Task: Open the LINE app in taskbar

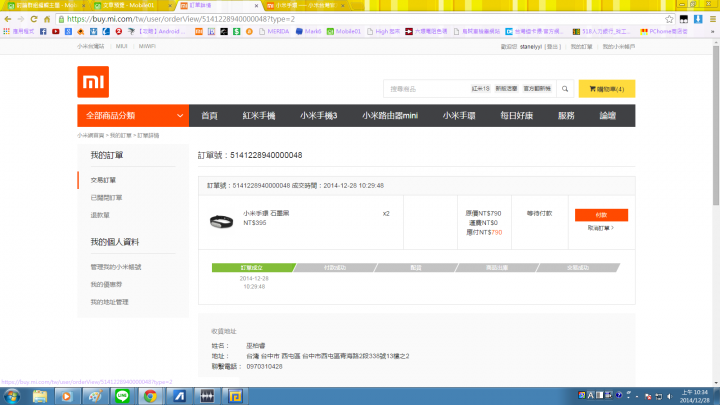Action: (x=122, y=396)
